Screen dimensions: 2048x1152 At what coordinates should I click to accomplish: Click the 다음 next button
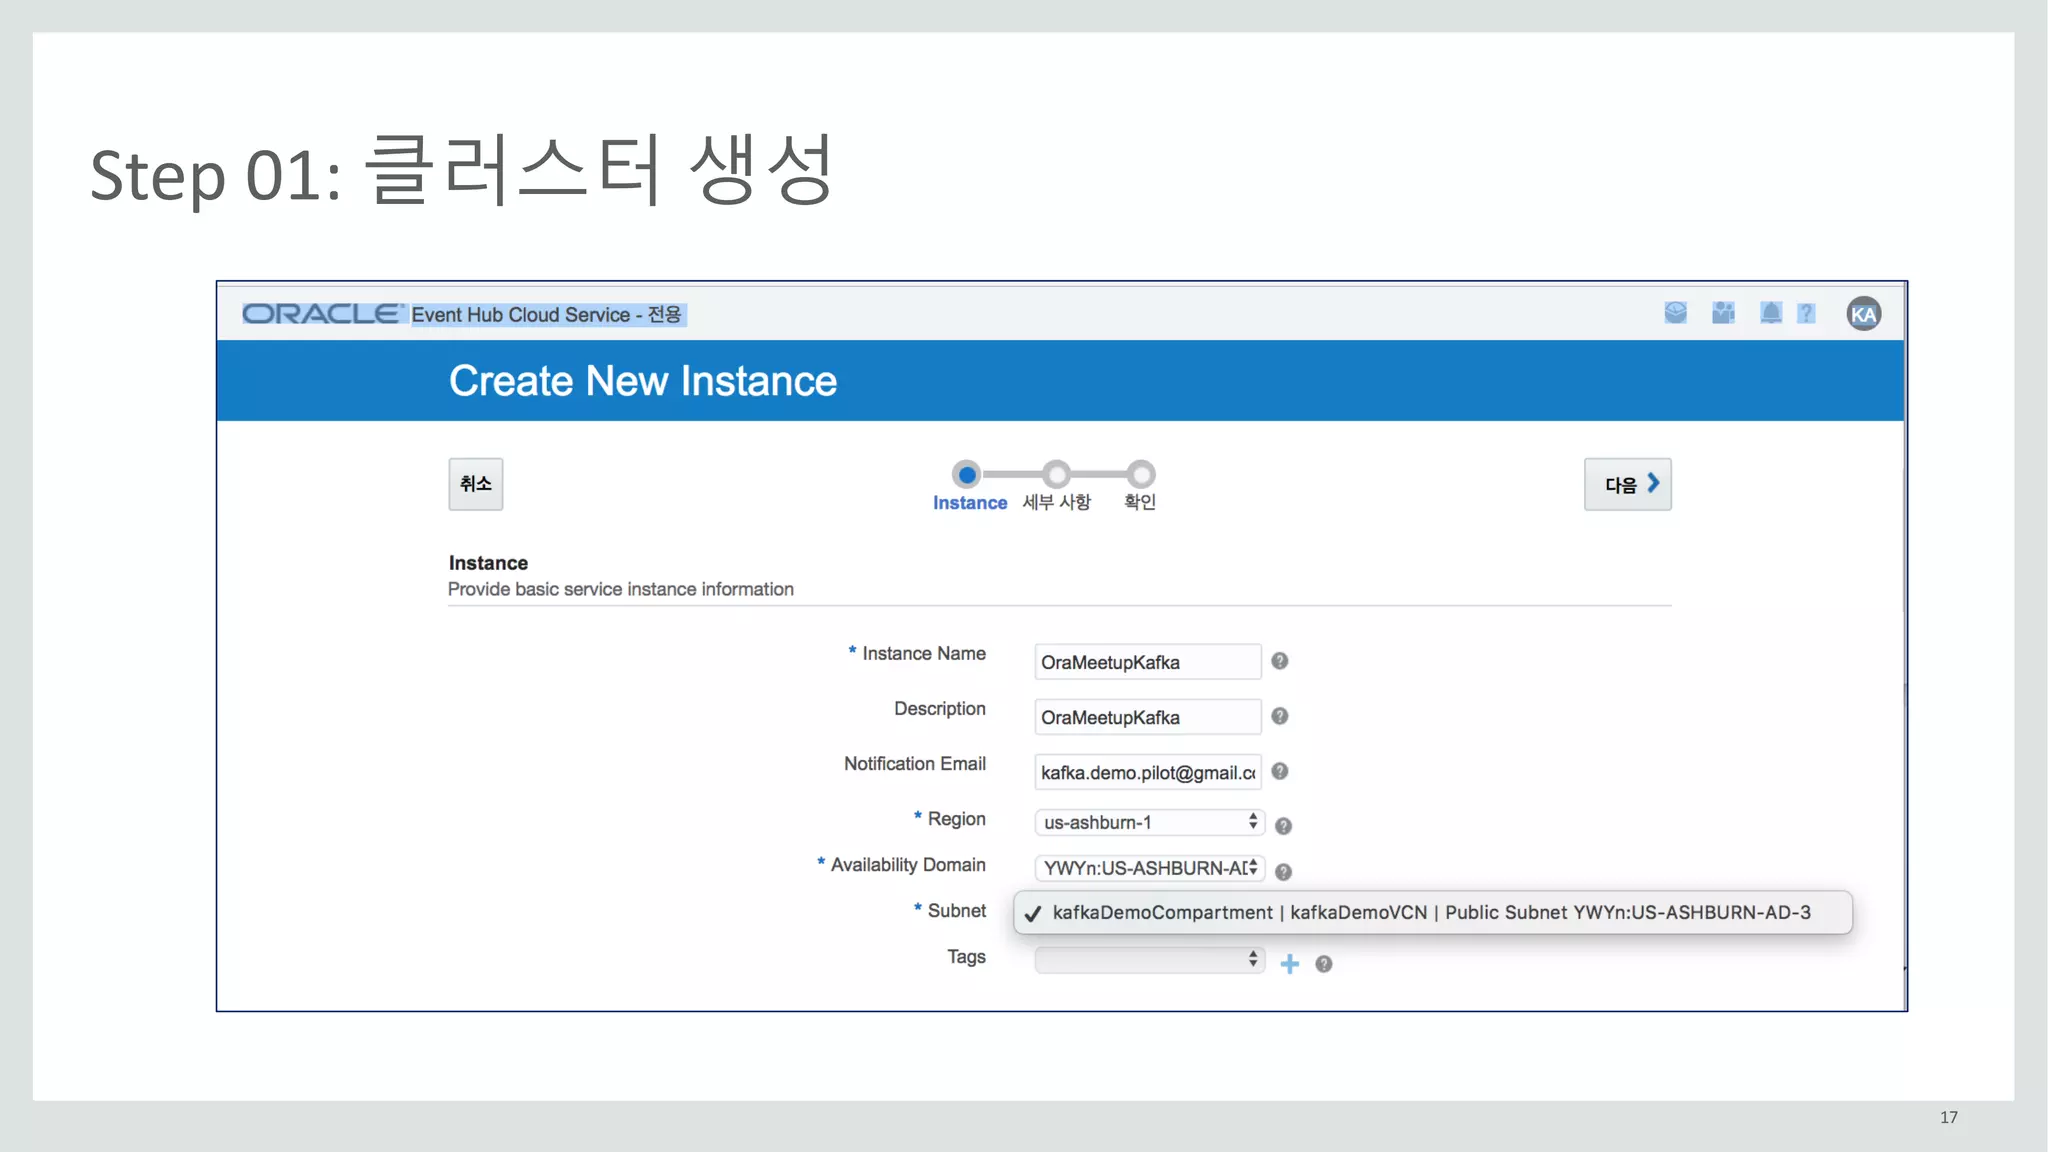(1627, 484)
